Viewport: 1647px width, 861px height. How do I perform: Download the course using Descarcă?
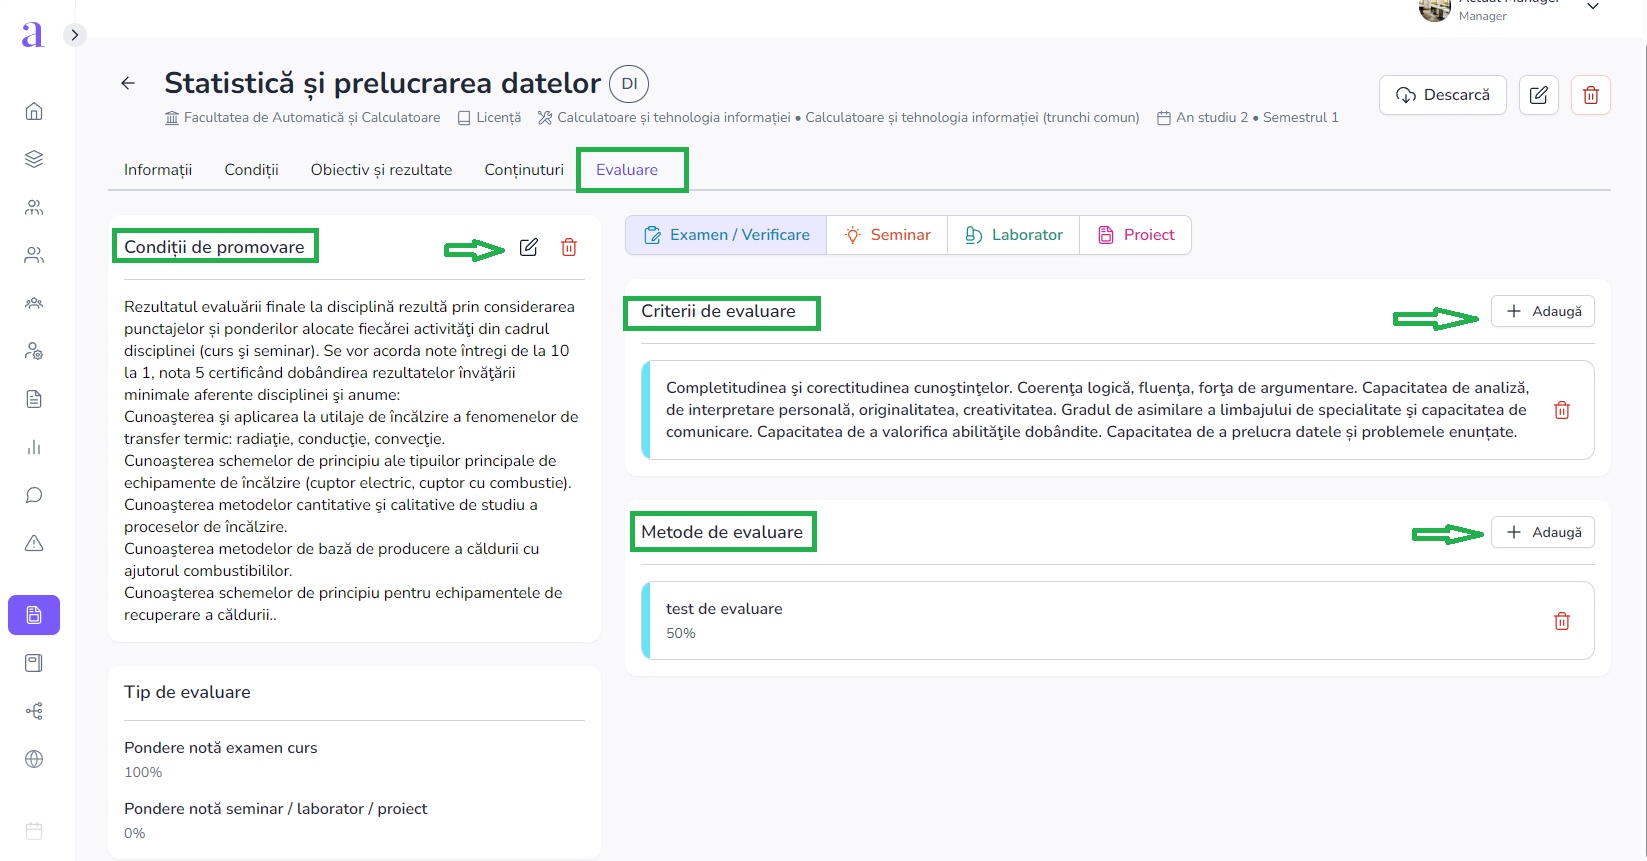(x=1442, y=95)
